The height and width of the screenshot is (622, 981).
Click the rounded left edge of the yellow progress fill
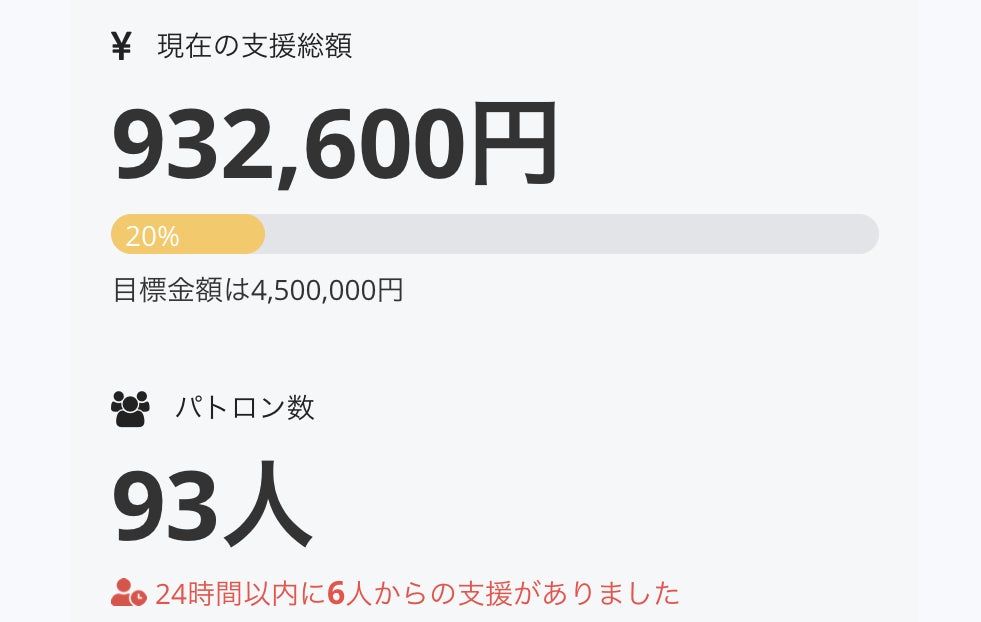point(117,234)
